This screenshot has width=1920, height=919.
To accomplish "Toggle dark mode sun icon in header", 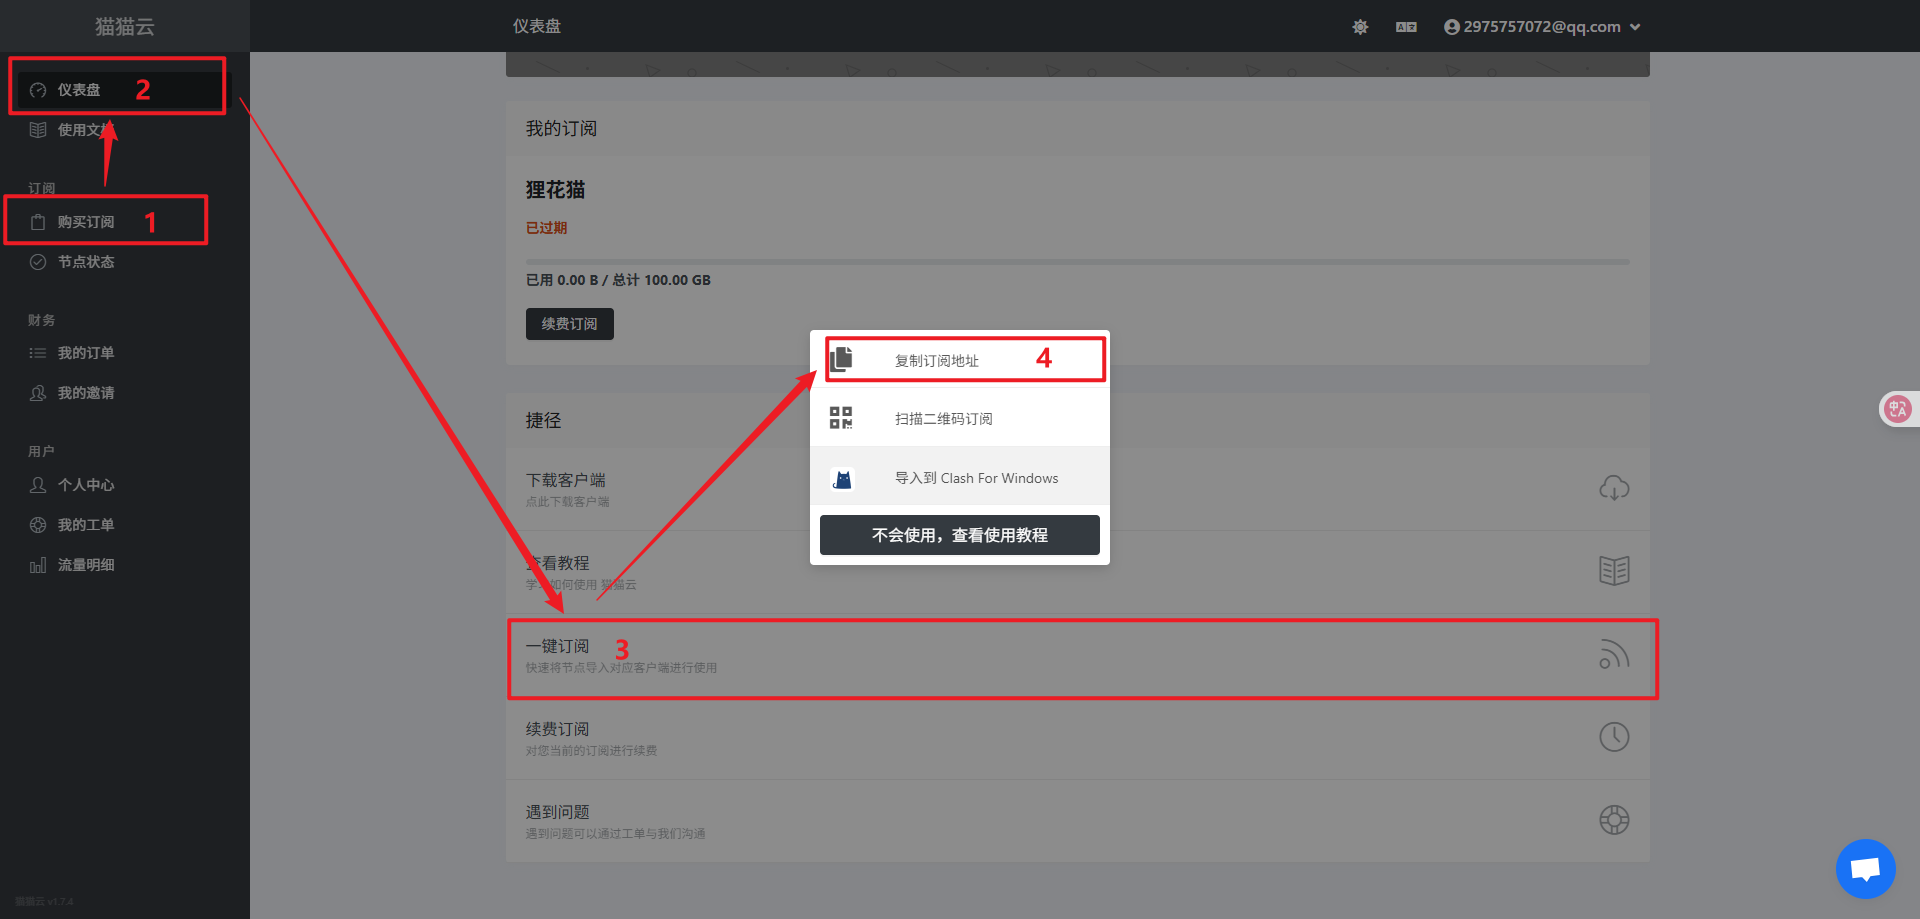I will tap(1360, 27).
